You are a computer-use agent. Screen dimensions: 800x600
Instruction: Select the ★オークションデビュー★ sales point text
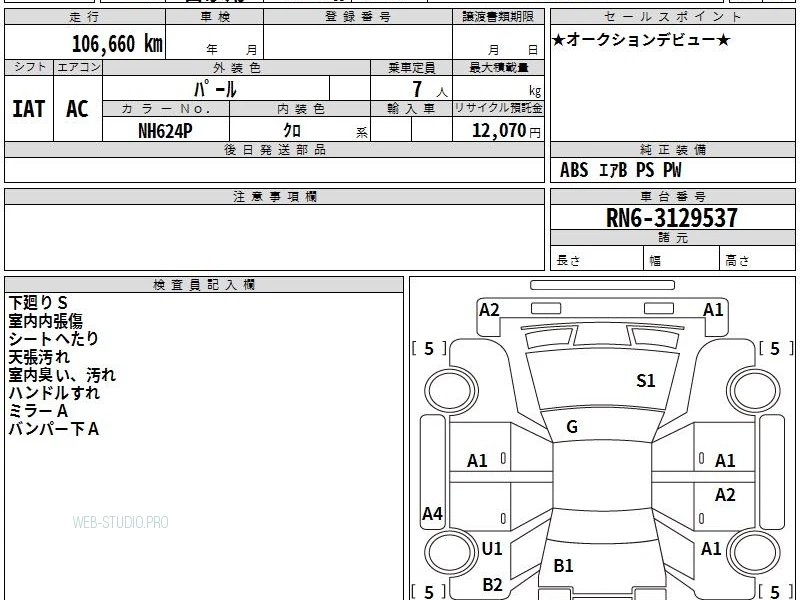coord(641,40)
